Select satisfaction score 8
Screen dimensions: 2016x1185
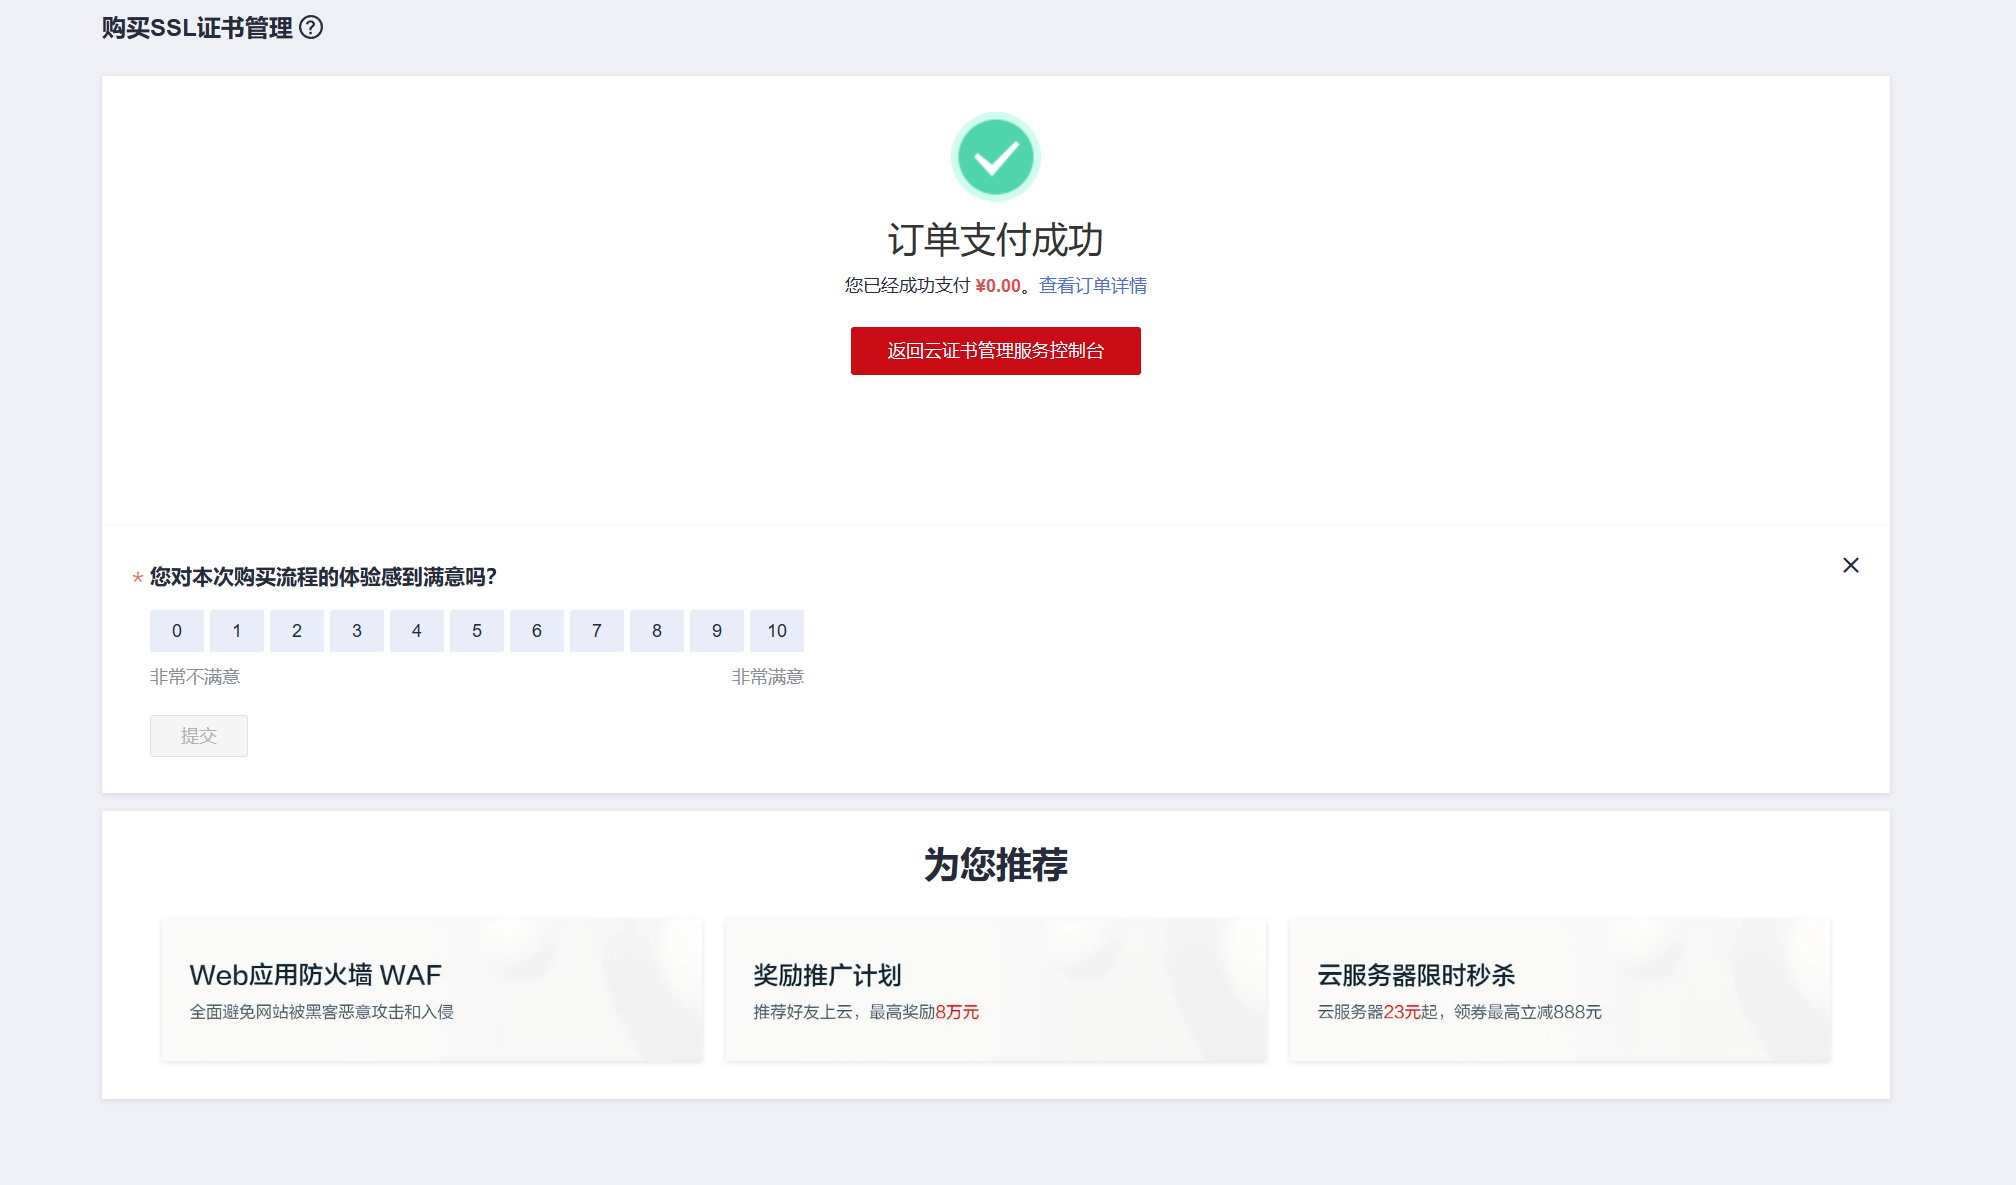[657, 631]
